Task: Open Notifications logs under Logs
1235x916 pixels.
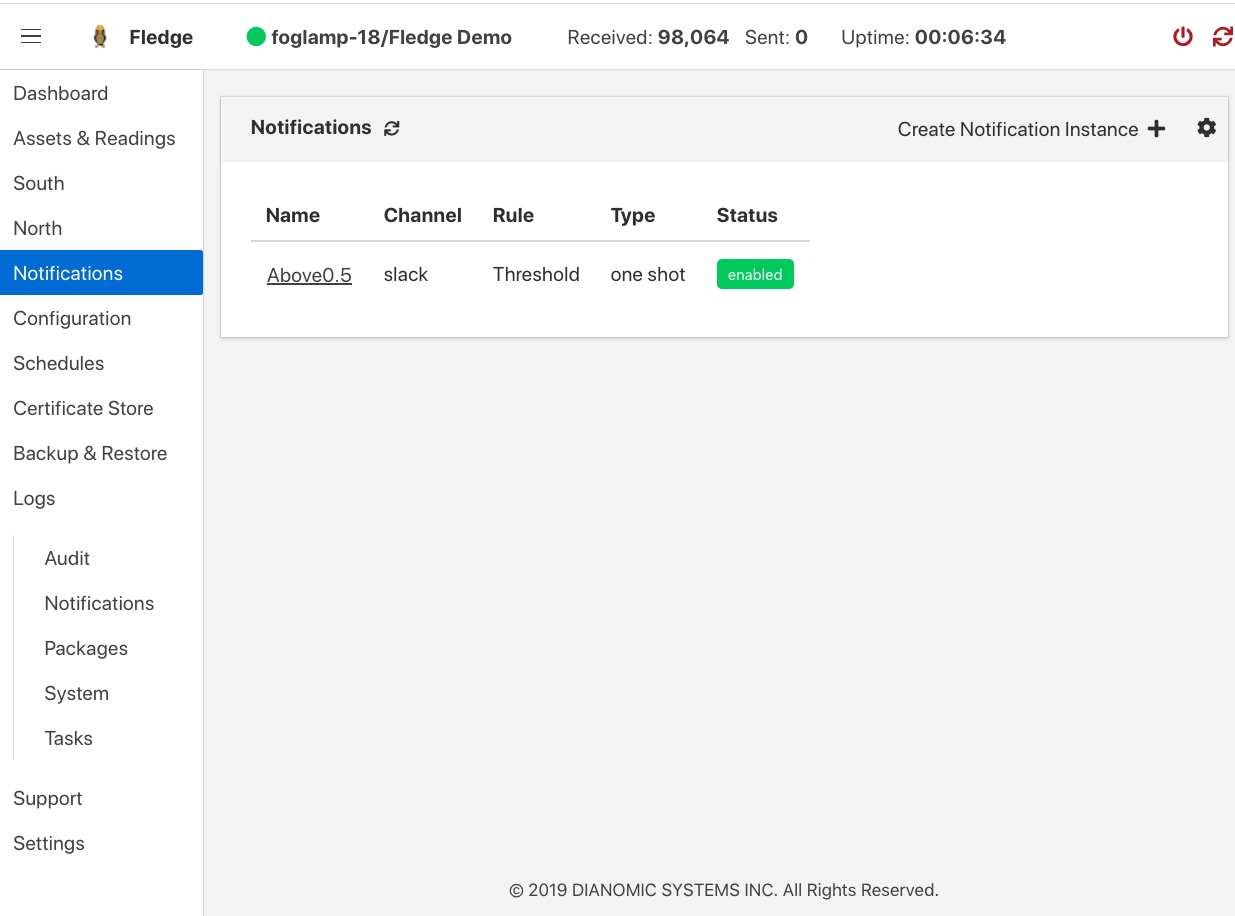Action: point(99,603)
